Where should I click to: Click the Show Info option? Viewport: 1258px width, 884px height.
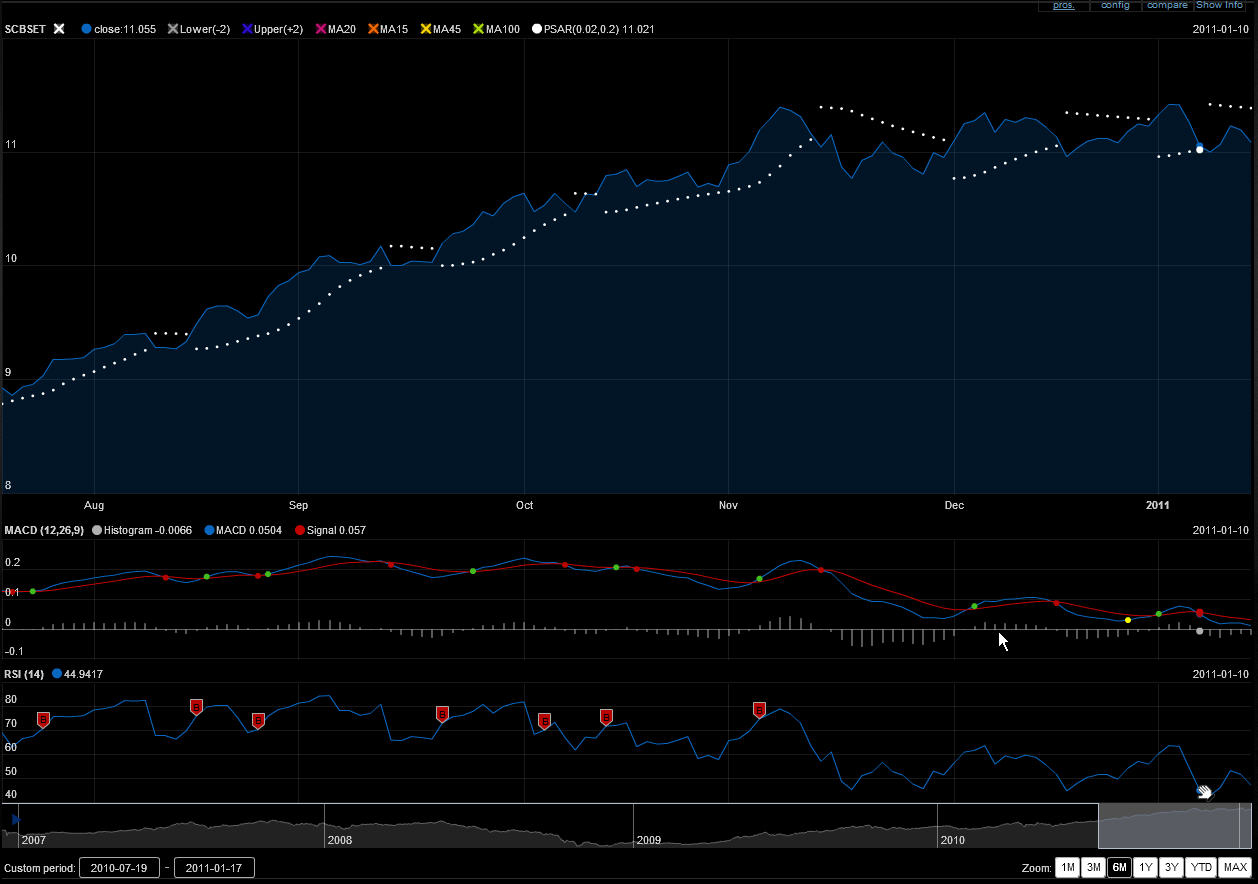pos(1219,5)
